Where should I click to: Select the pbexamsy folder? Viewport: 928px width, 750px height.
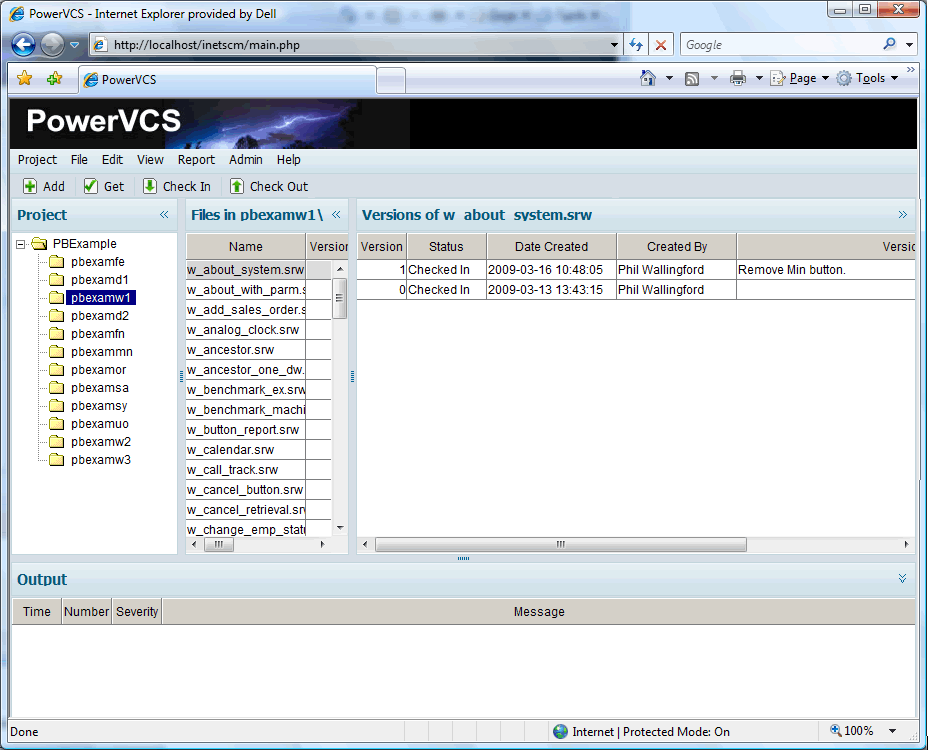(99, 406)
